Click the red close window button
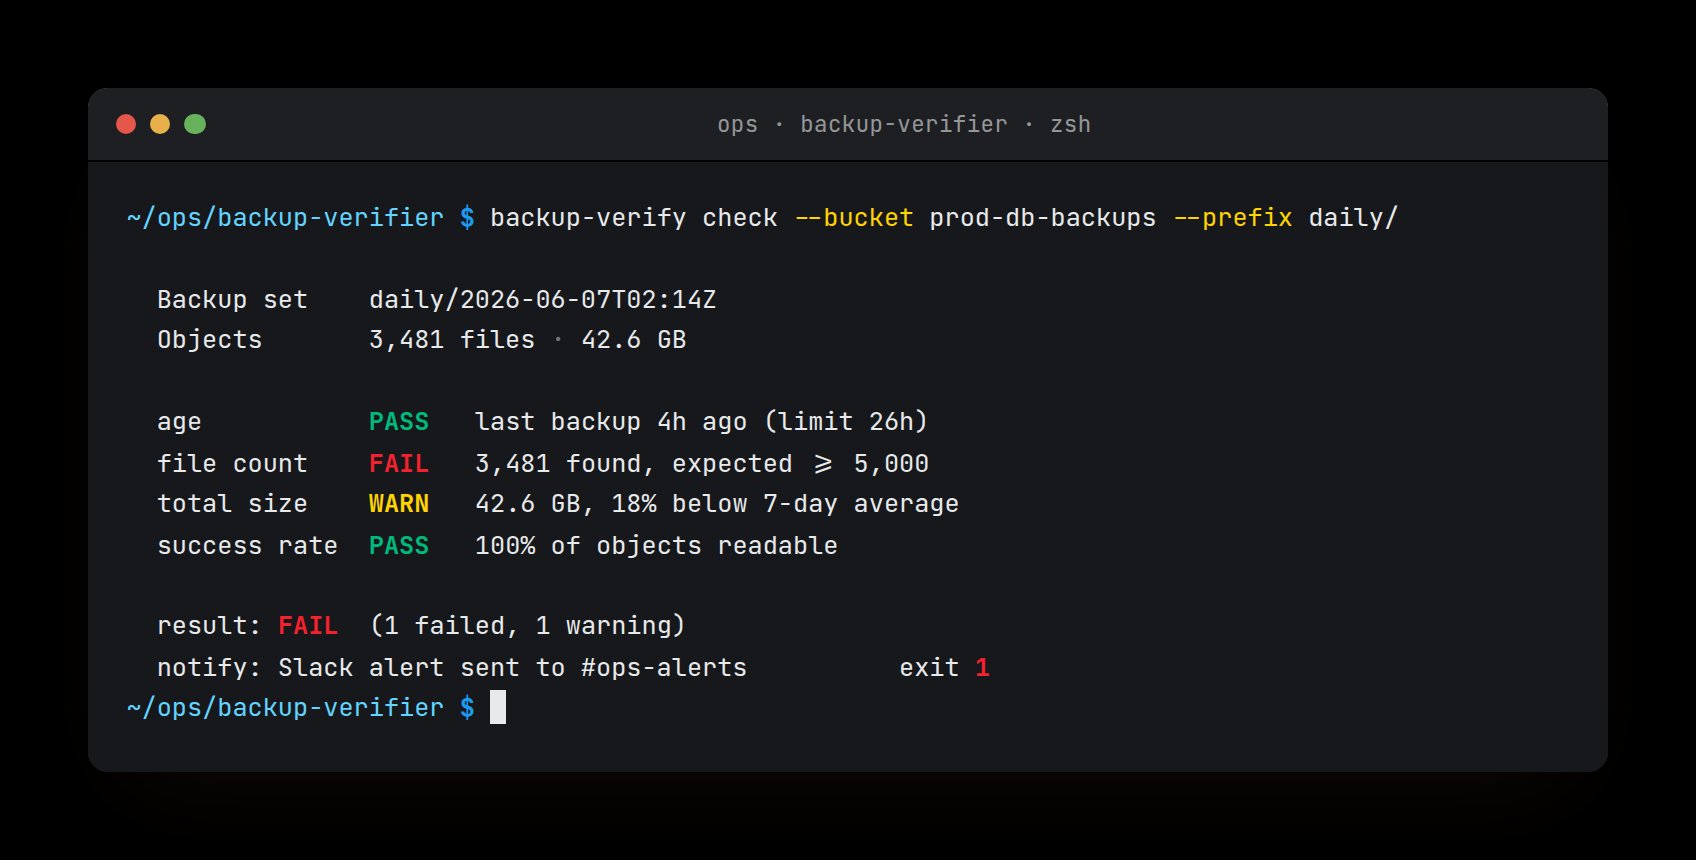Viewport: 1696px width, 860px height. [x=126, y=124]
